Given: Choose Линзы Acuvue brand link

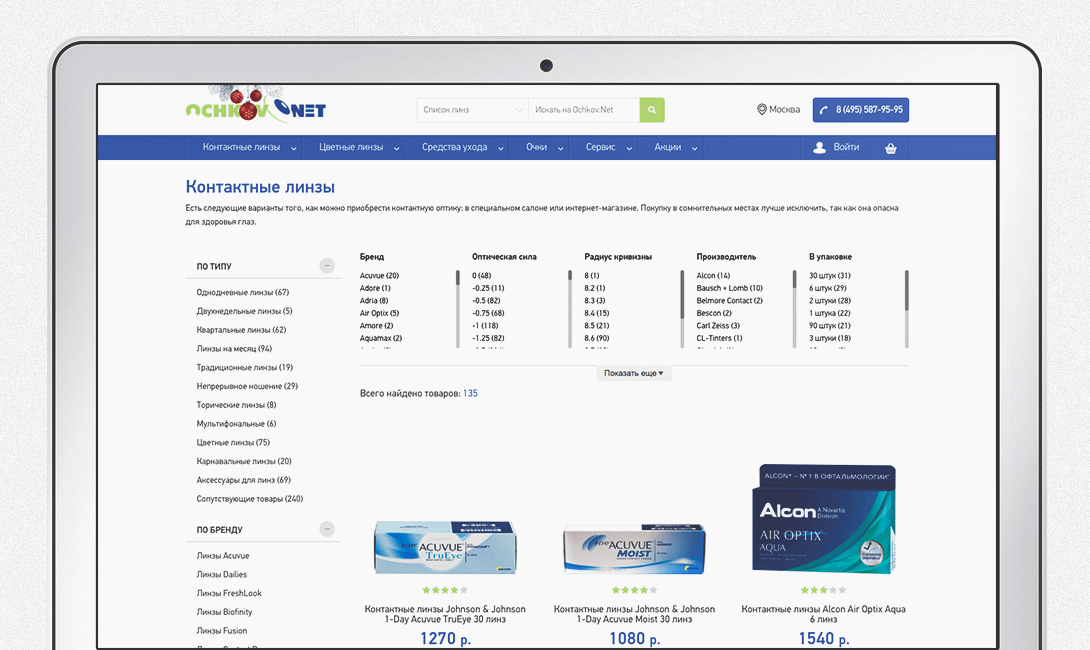Looking at the screenshot, I should click(x=222, y=556).
